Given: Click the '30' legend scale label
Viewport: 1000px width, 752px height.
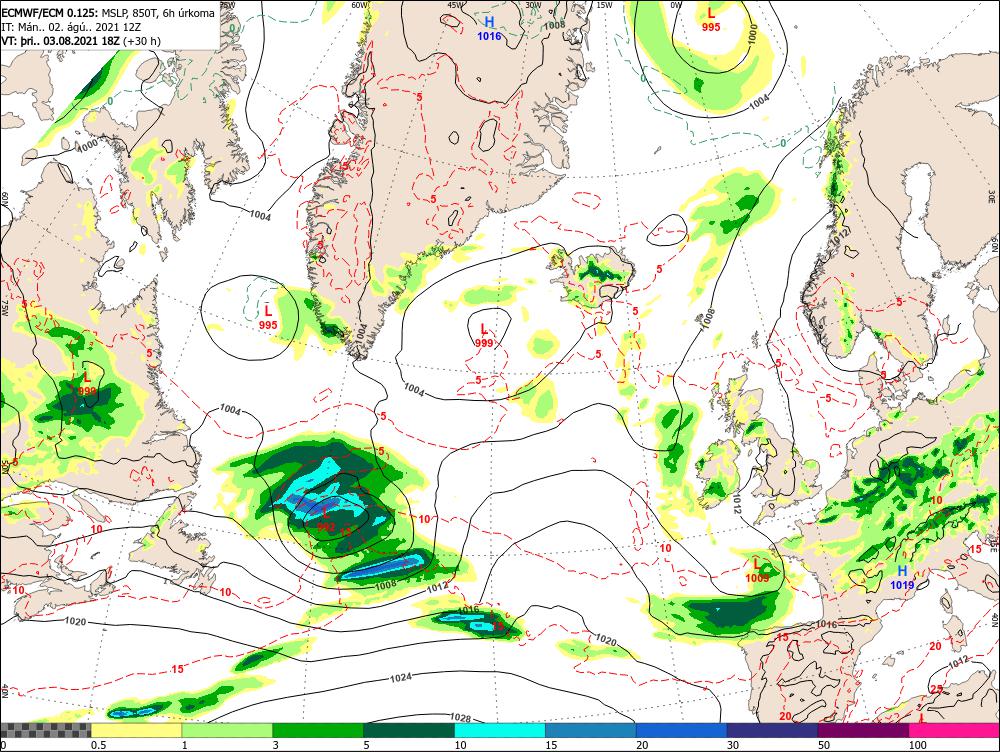Looking at the screenshot, I should pos(733,745).
